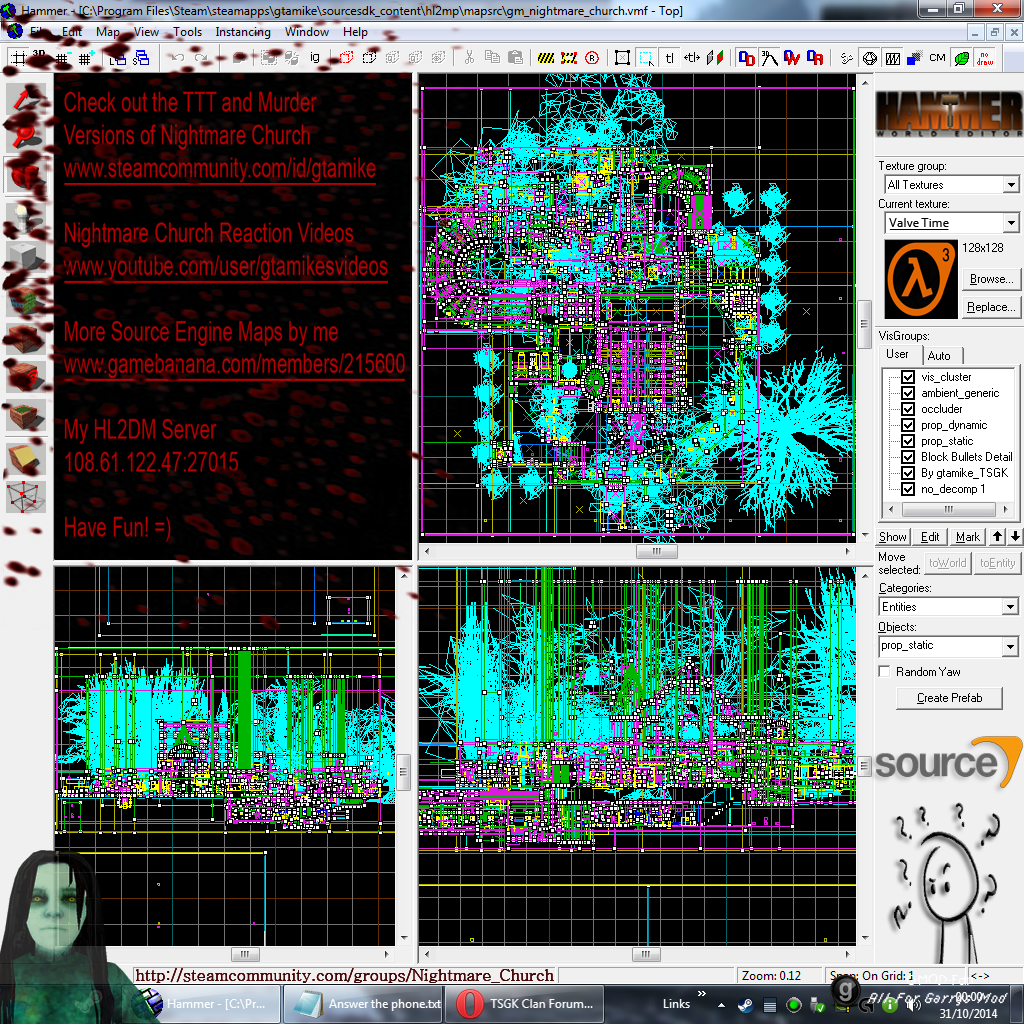Screen dimensions: 1024x1024
Task: Toggle the auto selection icon
Action: [x=647, y=58]
